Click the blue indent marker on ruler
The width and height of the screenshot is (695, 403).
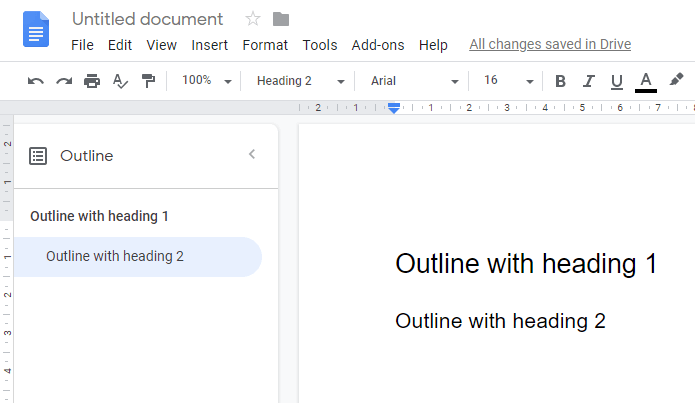394,108
